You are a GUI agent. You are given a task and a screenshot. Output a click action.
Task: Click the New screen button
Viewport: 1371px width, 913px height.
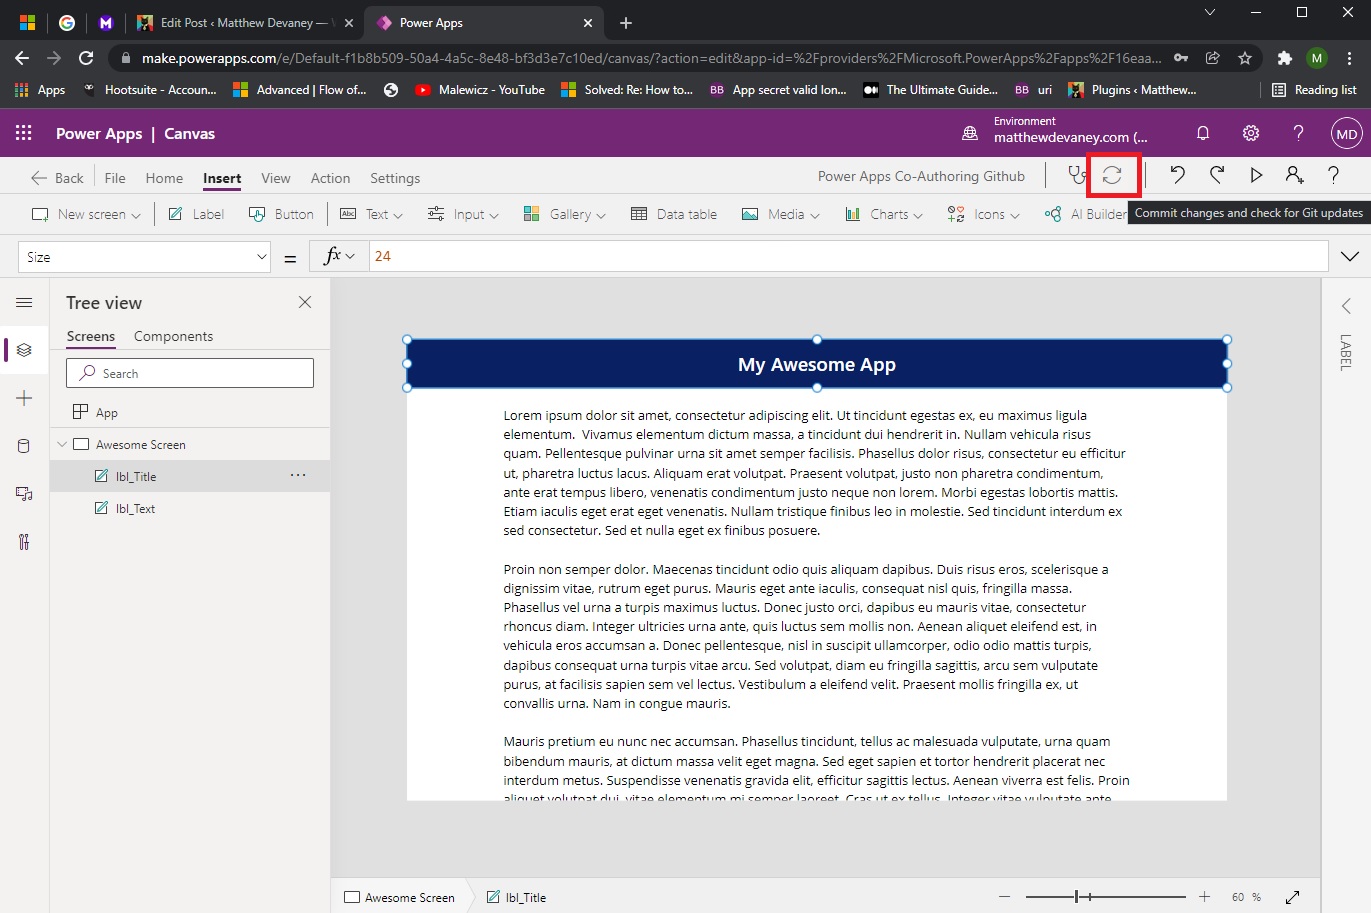click(x=85, y=213)
